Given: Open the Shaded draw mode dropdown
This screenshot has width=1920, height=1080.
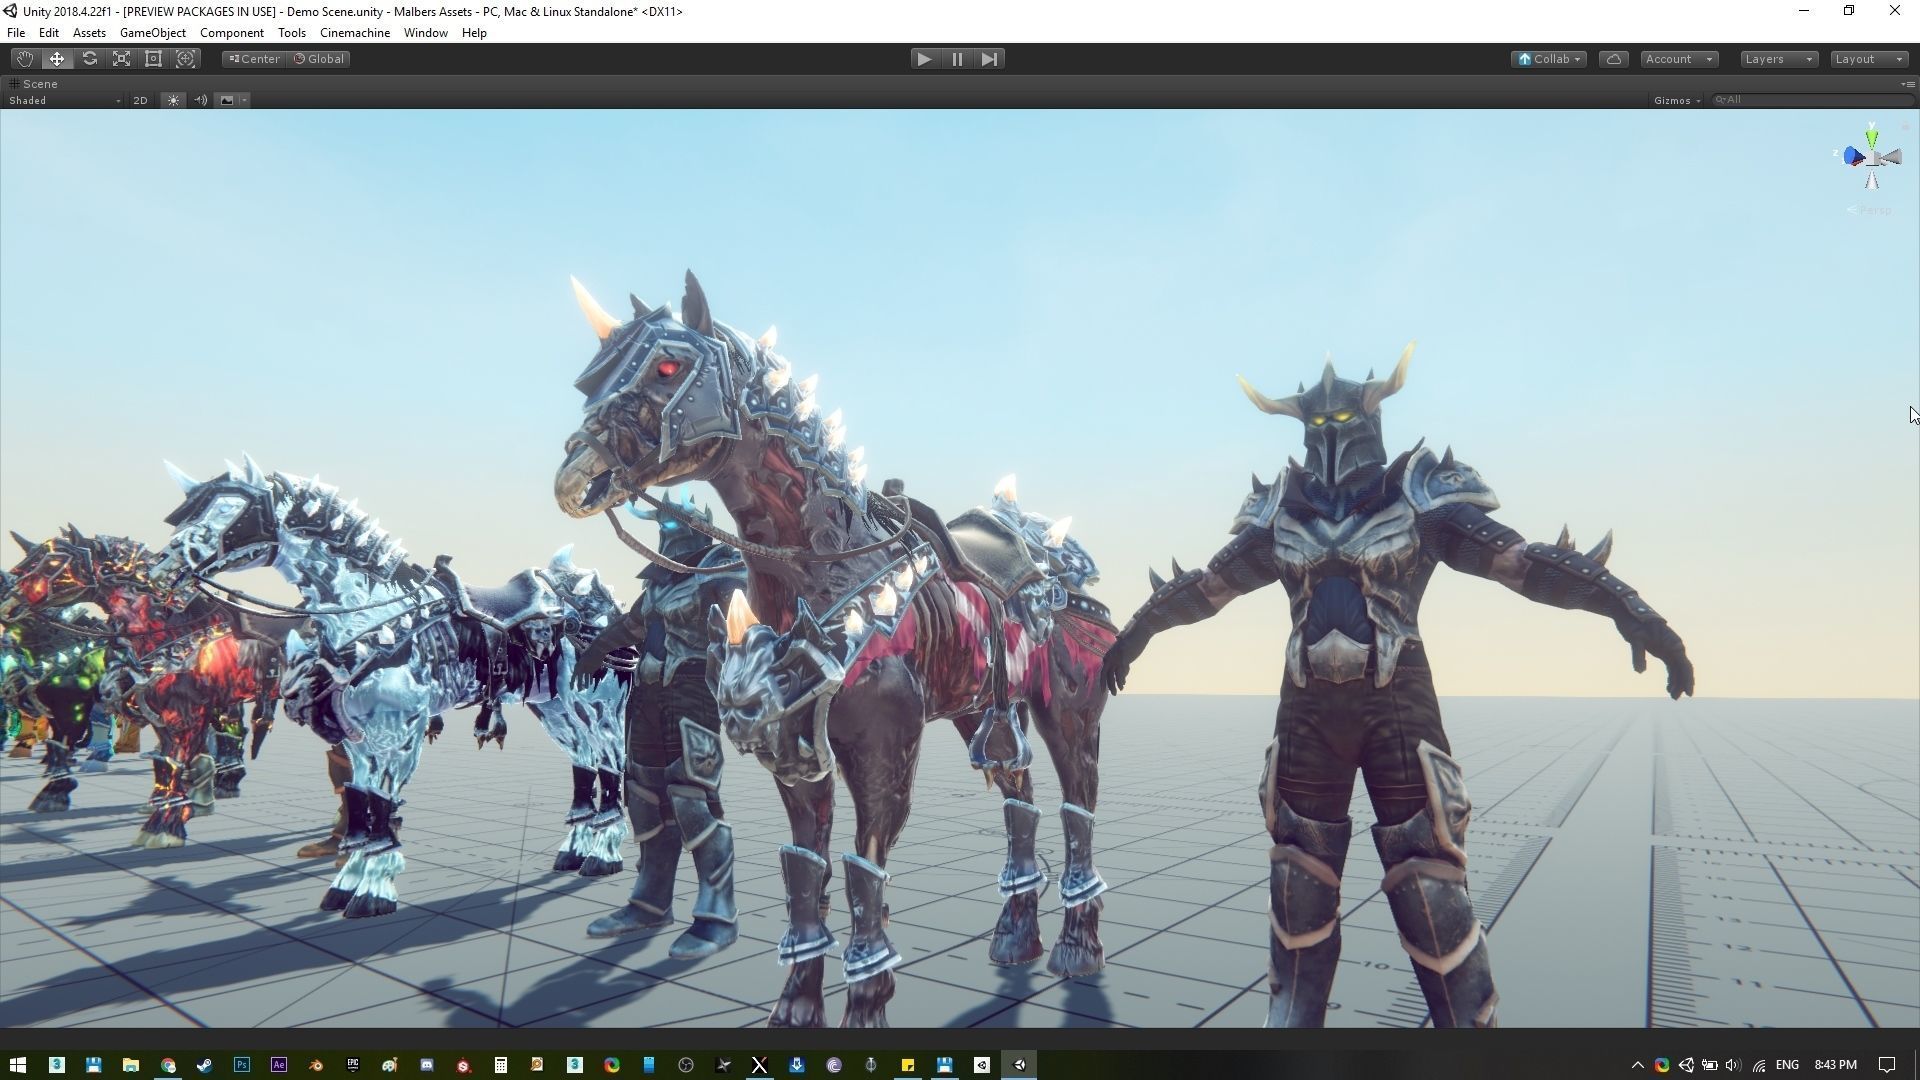Looking at the screenshot, I should click(x=64, y=100).
